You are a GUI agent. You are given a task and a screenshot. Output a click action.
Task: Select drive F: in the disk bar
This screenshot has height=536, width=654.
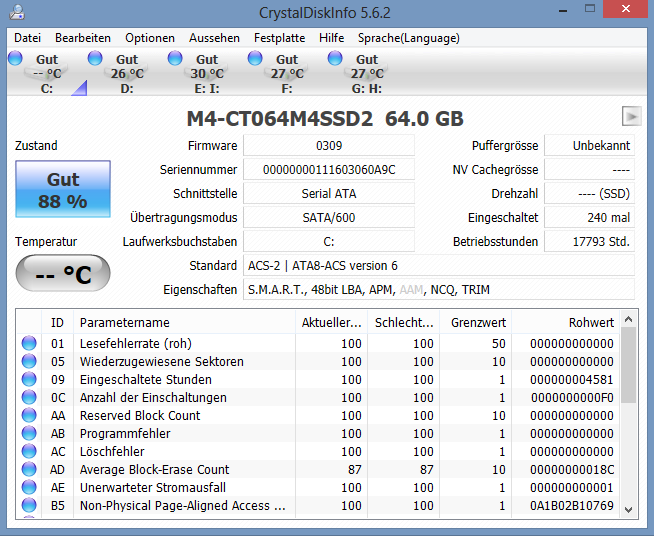click(287, 73)
